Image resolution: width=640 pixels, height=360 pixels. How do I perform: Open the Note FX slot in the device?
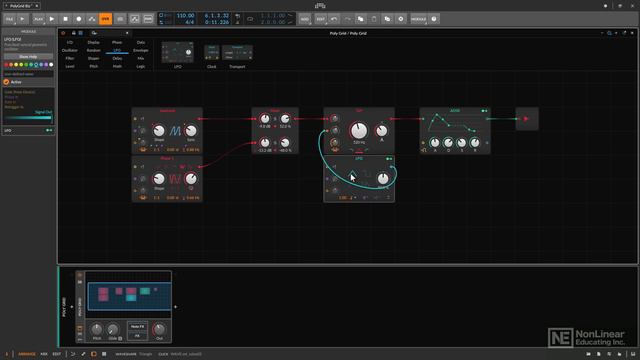pos(137,327)
